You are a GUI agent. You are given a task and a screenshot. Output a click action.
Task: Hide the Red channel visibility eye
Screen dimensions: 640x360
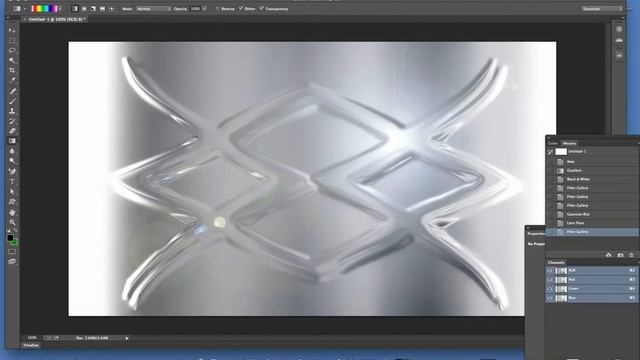[x=550, y=280]
